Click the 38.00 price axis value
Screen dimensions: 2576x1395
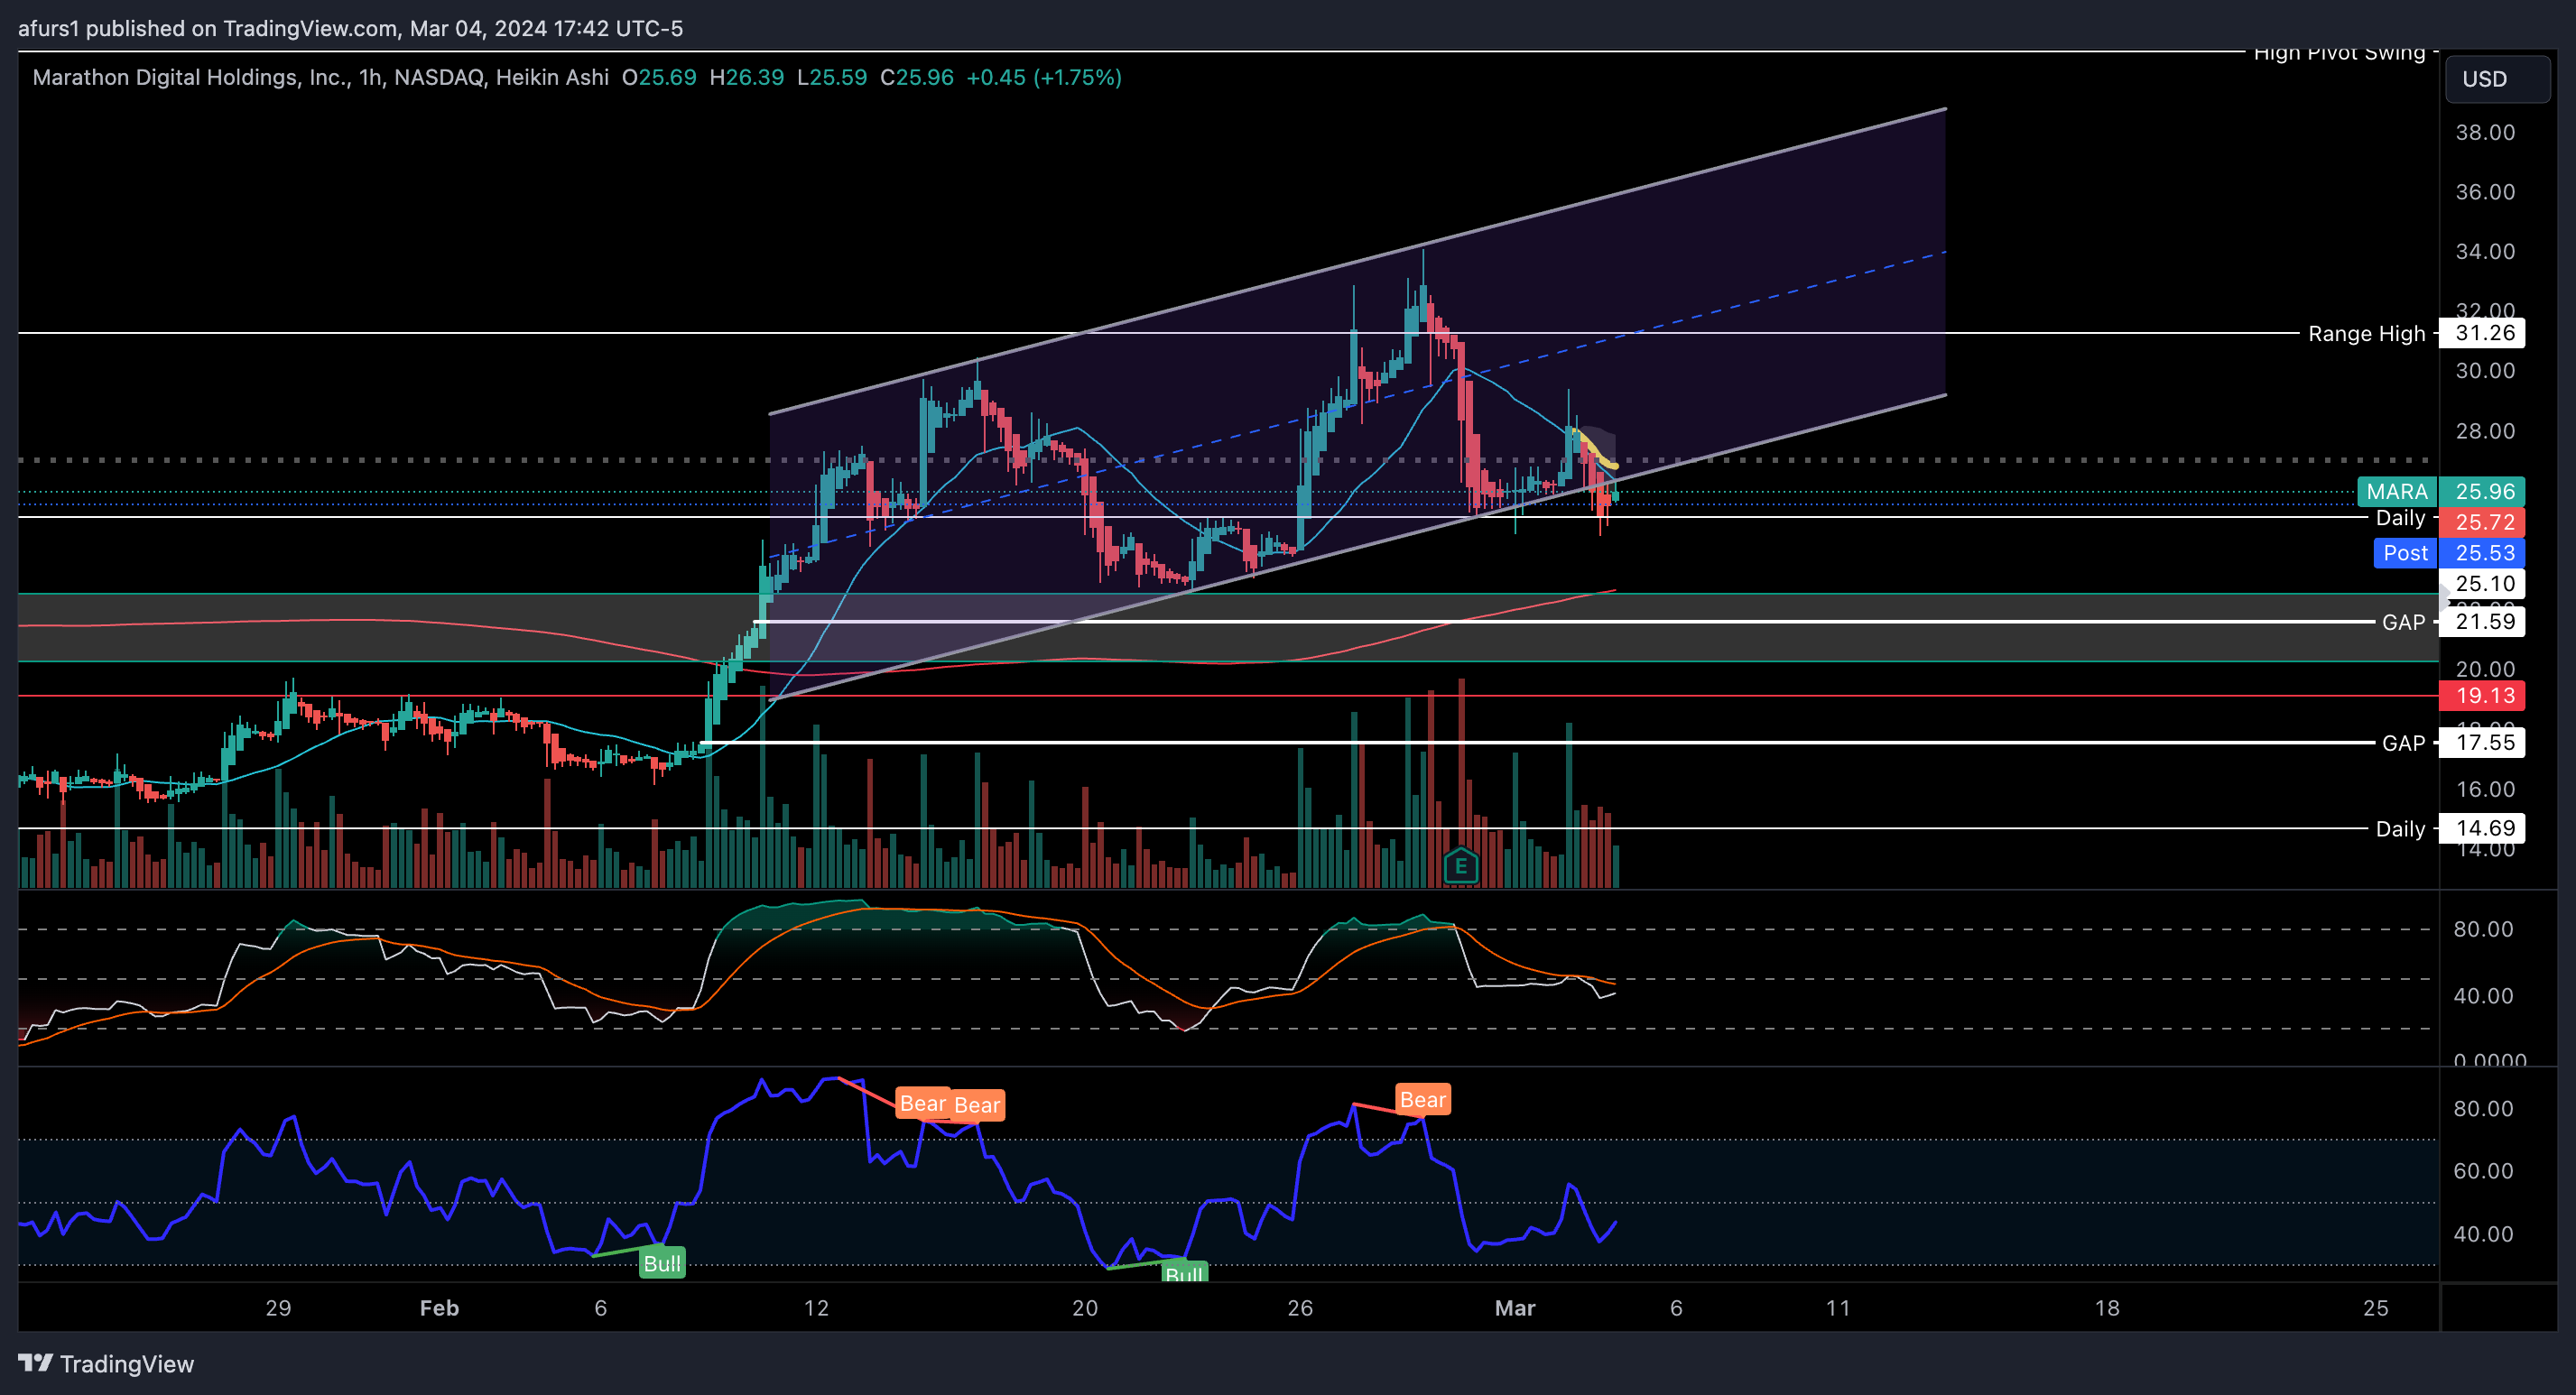[2485, 132]
